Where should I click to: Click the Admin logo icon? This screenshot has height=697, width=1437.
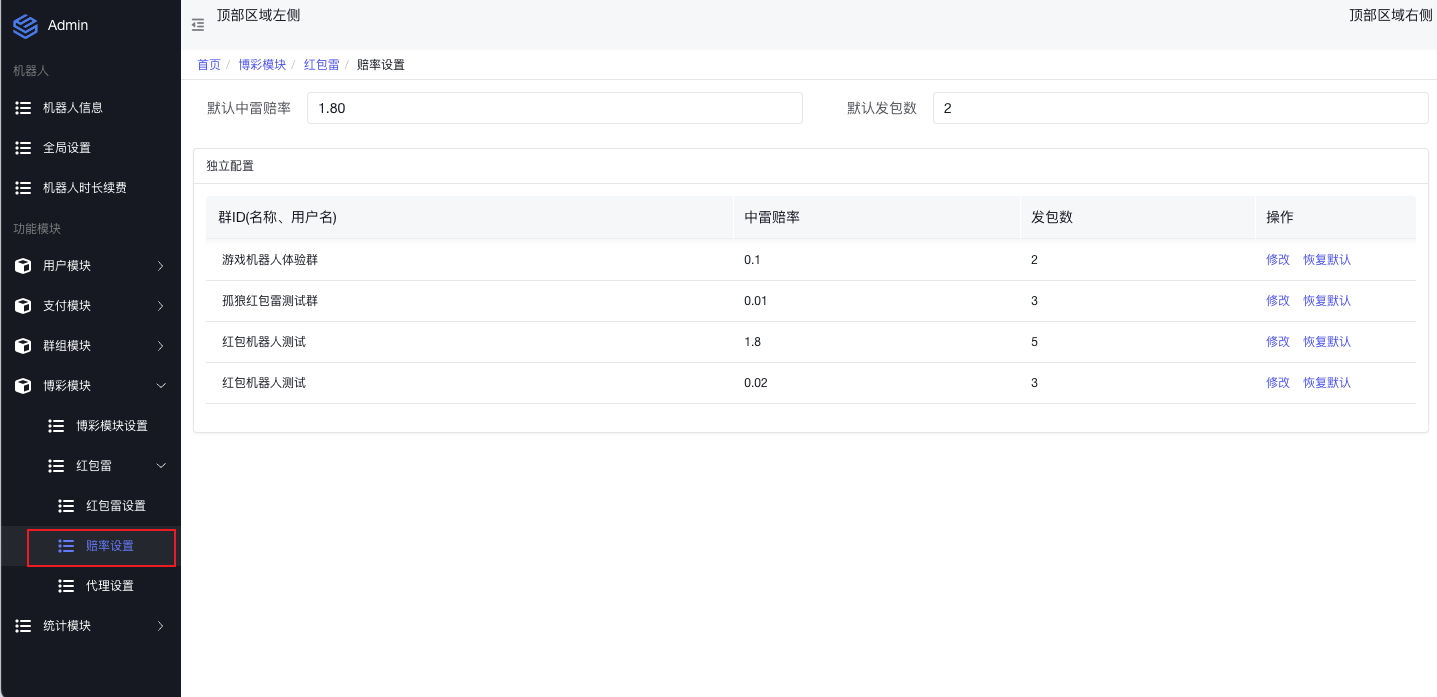[25, 25]
